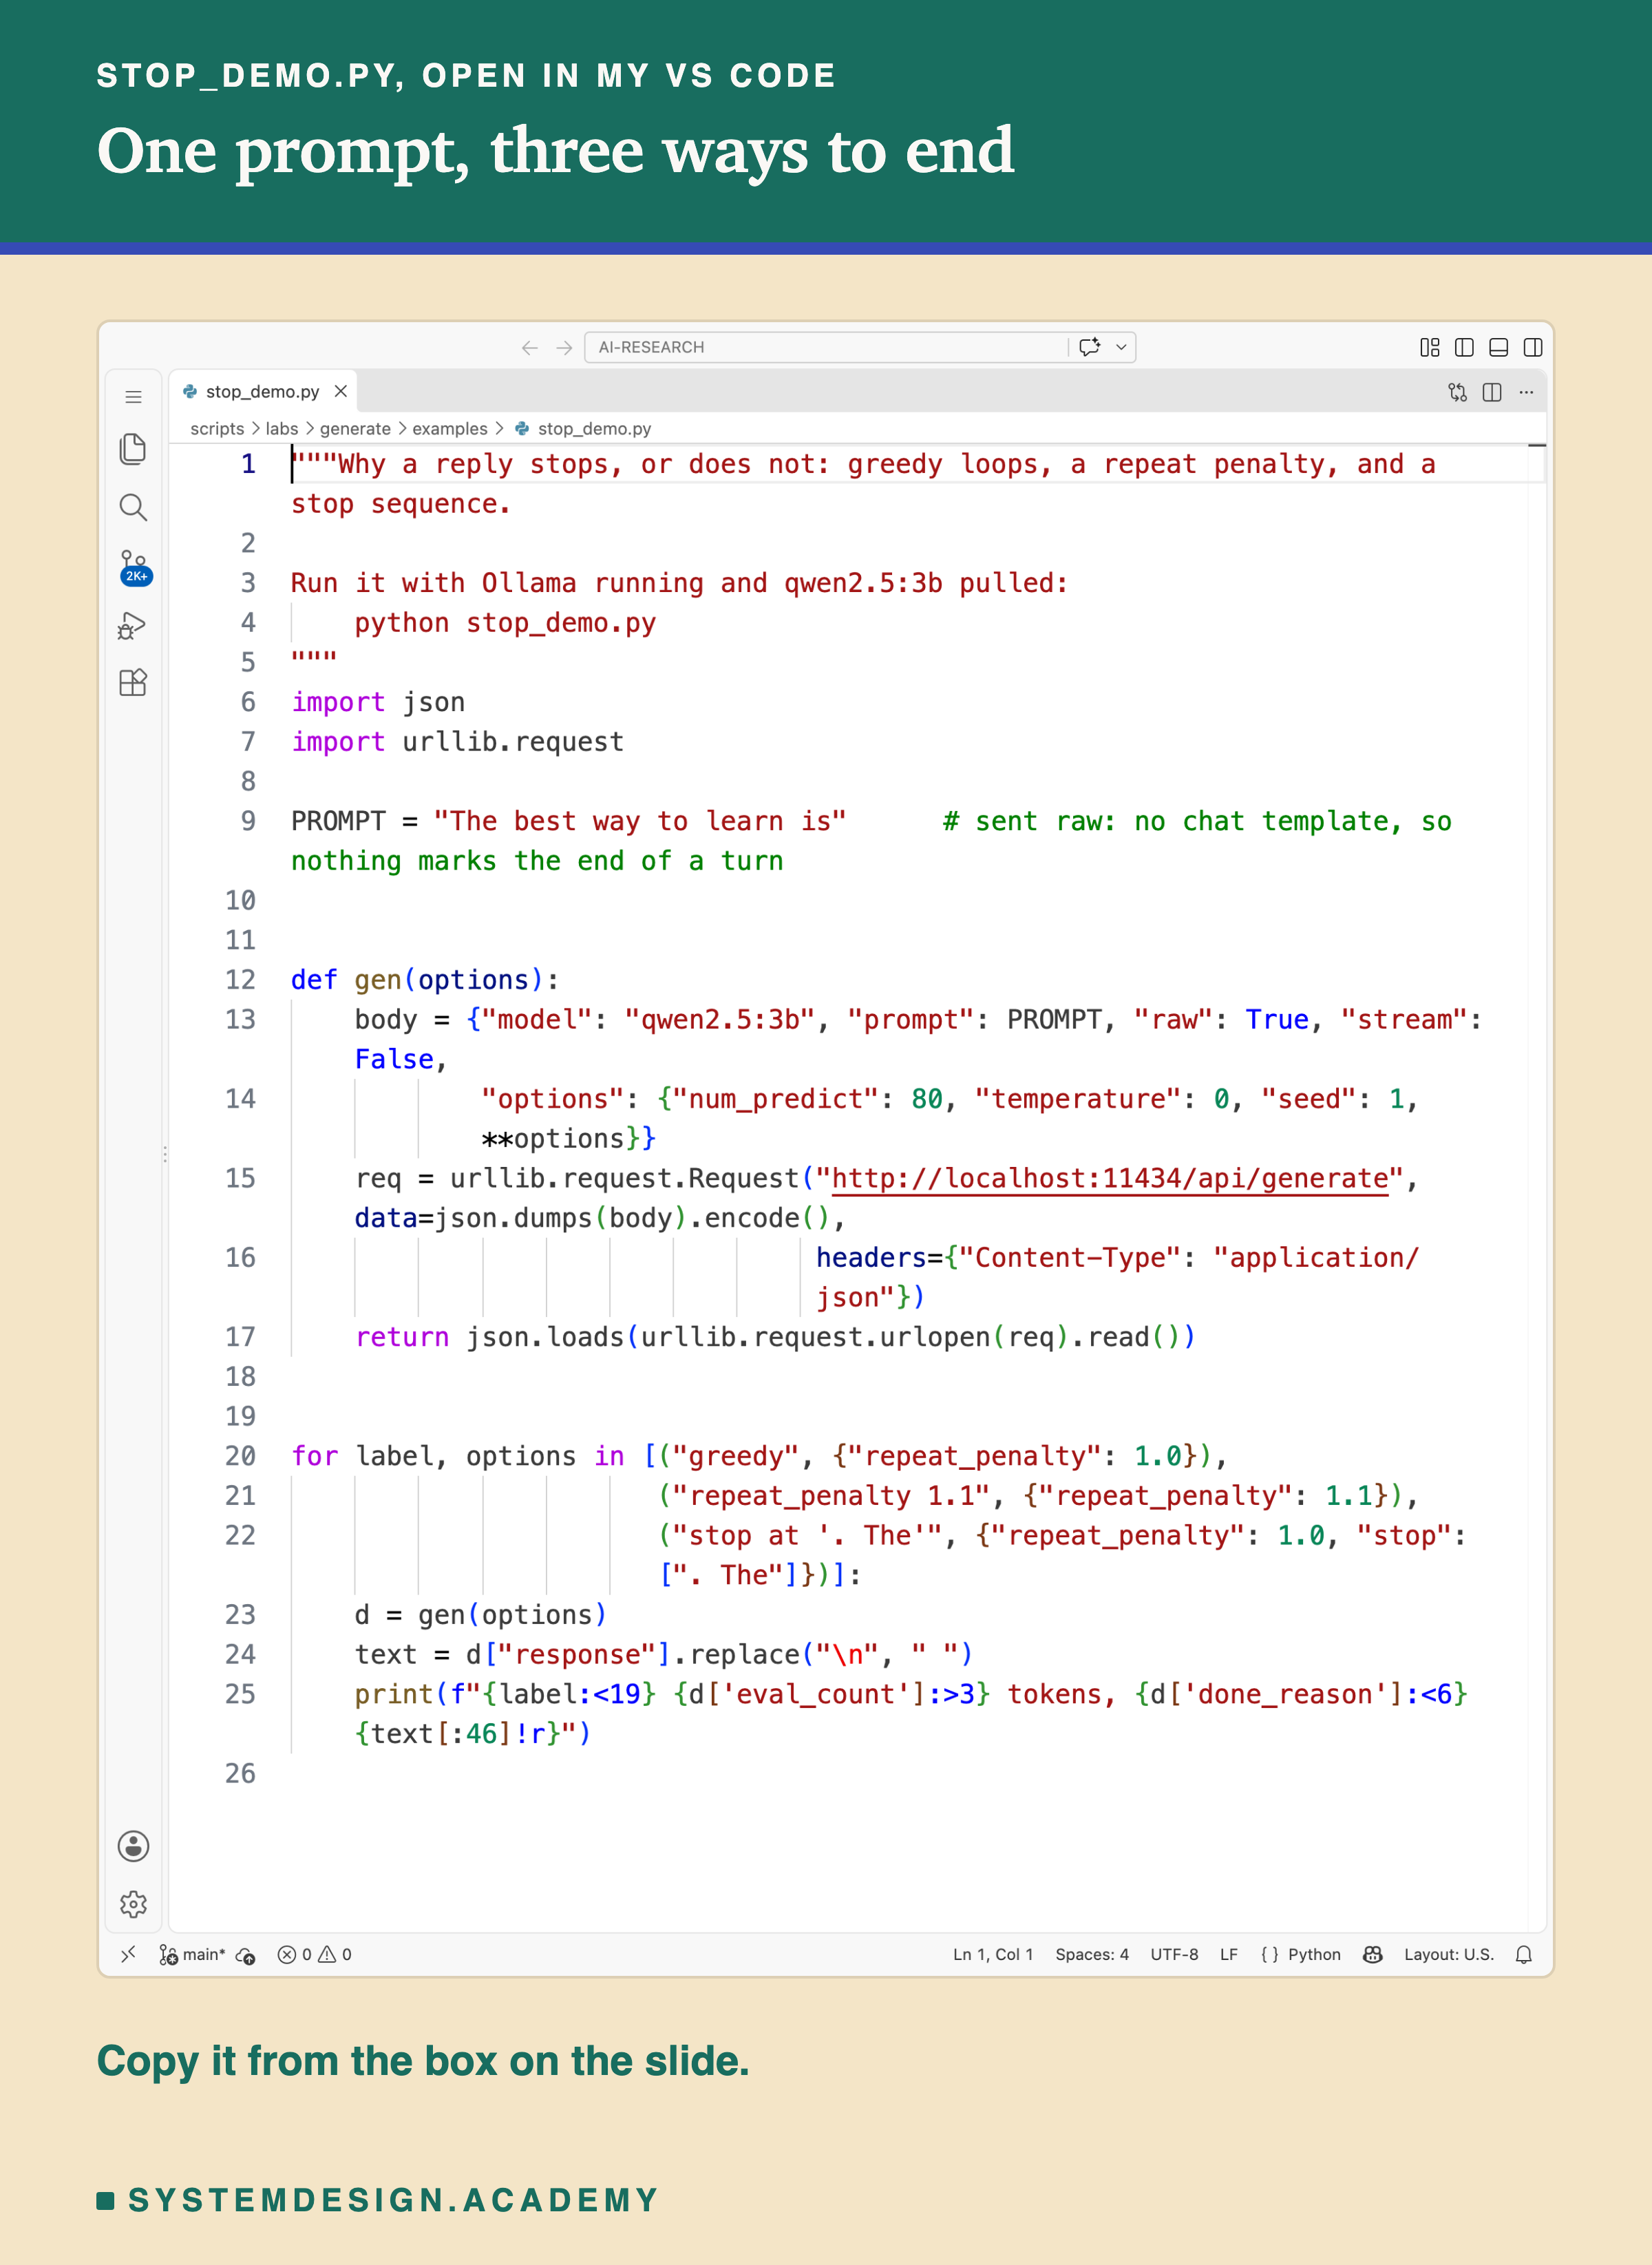
Task: Click the 'import json' line
Action: click(x=378, y=702)
